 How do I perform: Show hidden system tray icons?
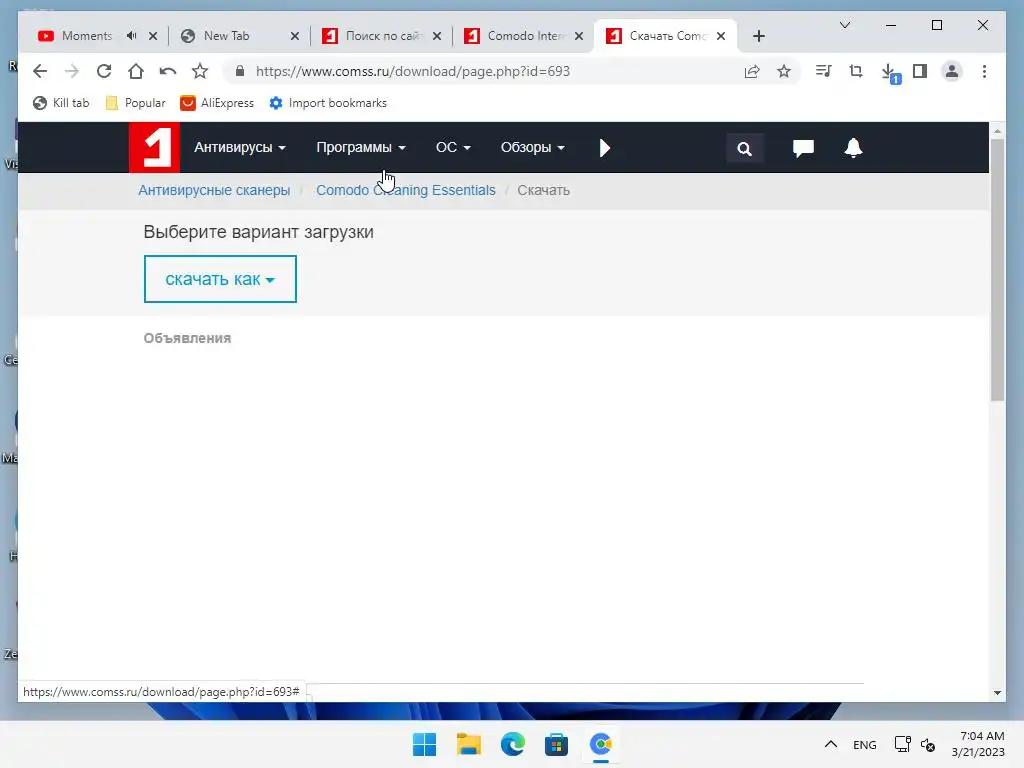tap(831, 744)
